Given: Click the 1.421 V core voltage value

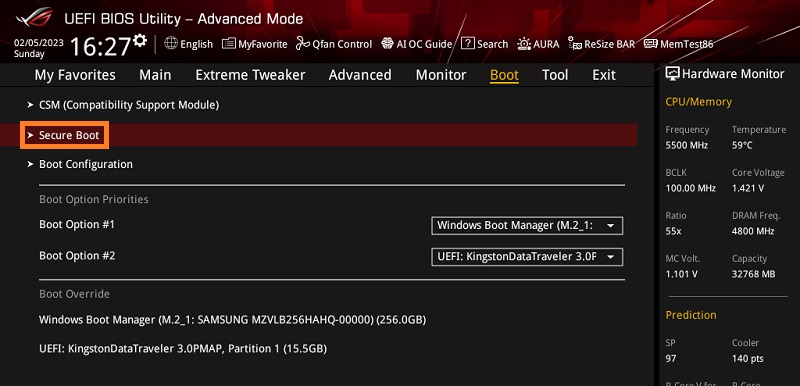Looking at the screenshot, I should pos(747,188).
